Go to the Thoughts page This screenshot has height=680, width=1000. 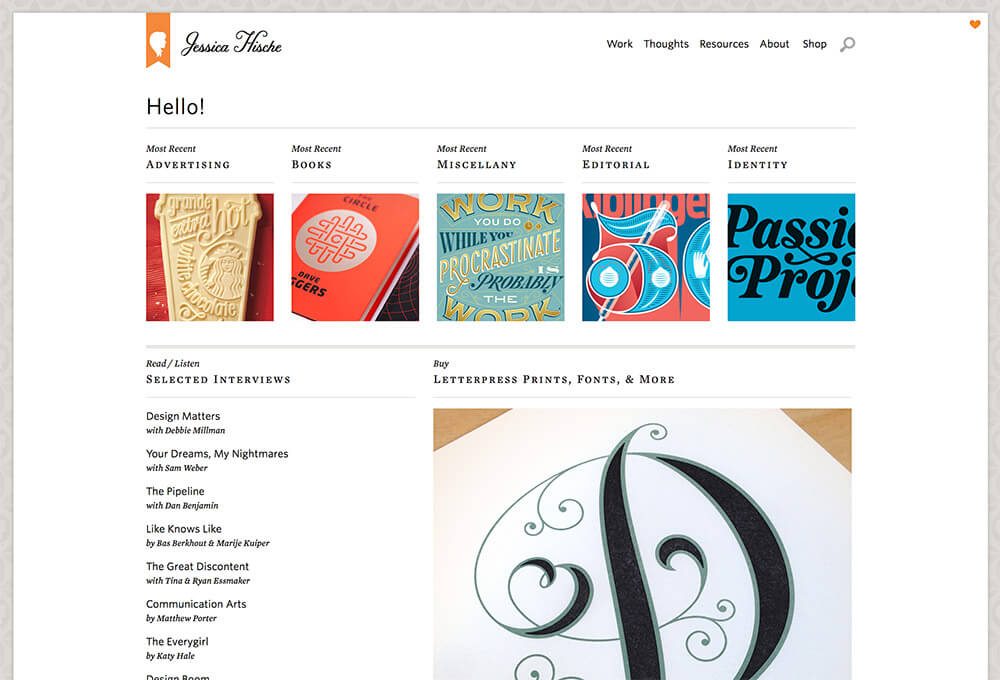point(666,44)
